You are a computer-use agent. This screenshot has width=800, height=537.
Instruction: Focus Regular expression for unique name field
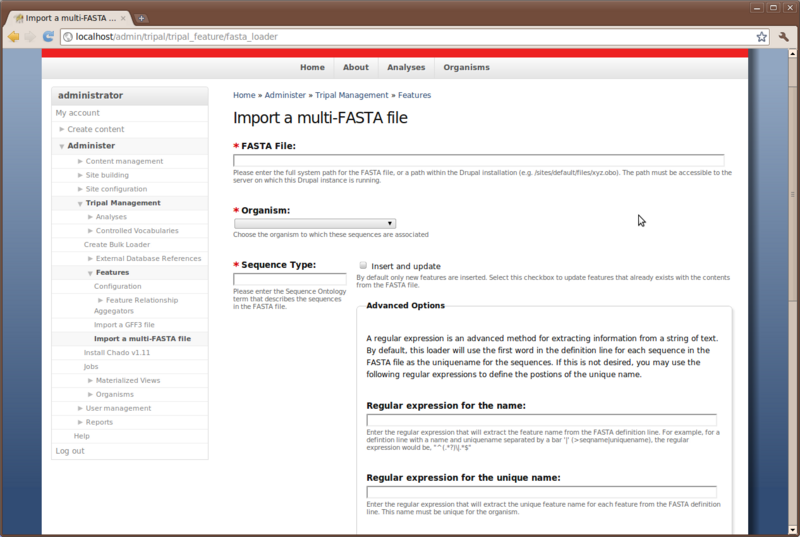click(541, 492)
